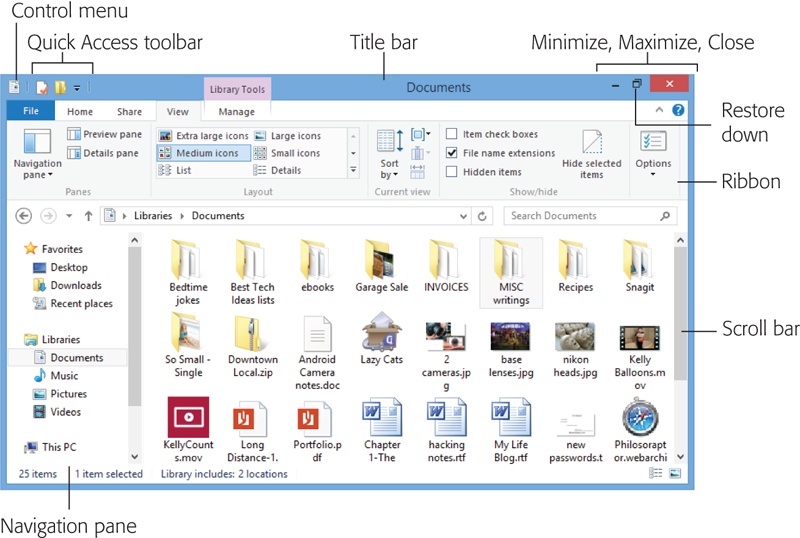This screenshot has height=538, width=800.
Task: Click the Properties icon in Quick Access toolbar
Action: tap(42, 88)
